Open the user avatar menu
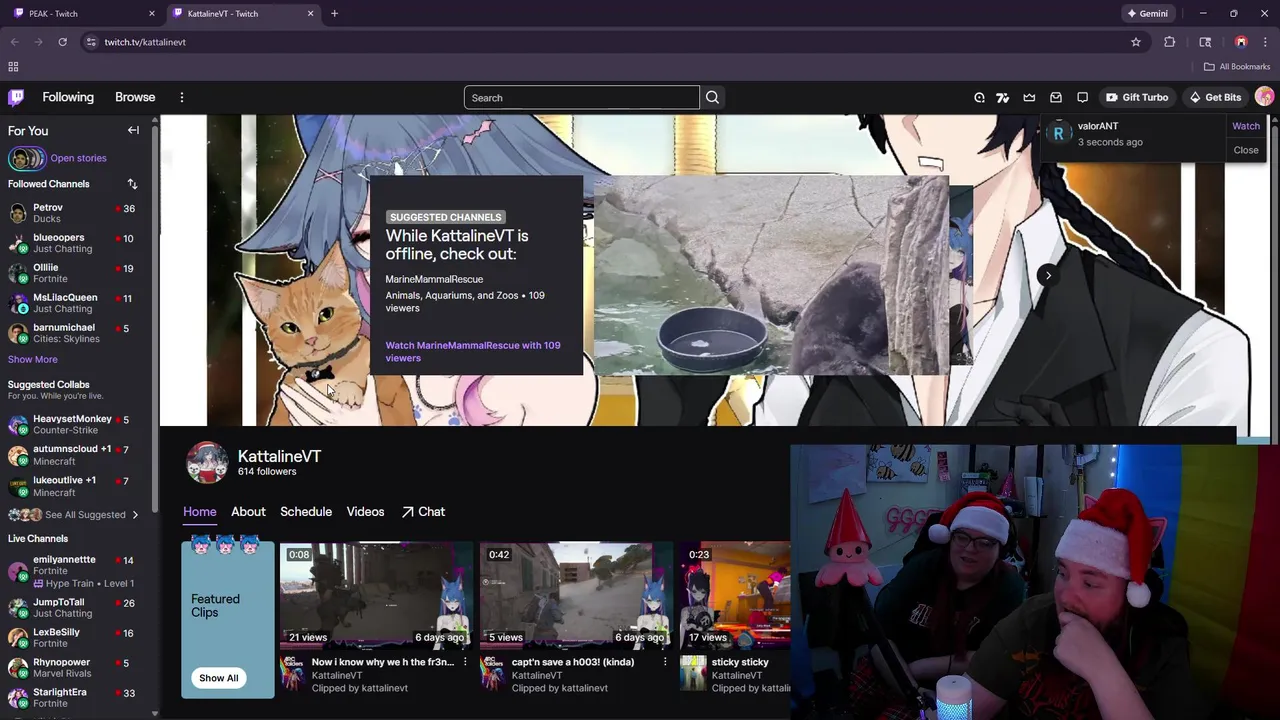Viewport: 1280px width, 720px height. [x=1264, y=97]
